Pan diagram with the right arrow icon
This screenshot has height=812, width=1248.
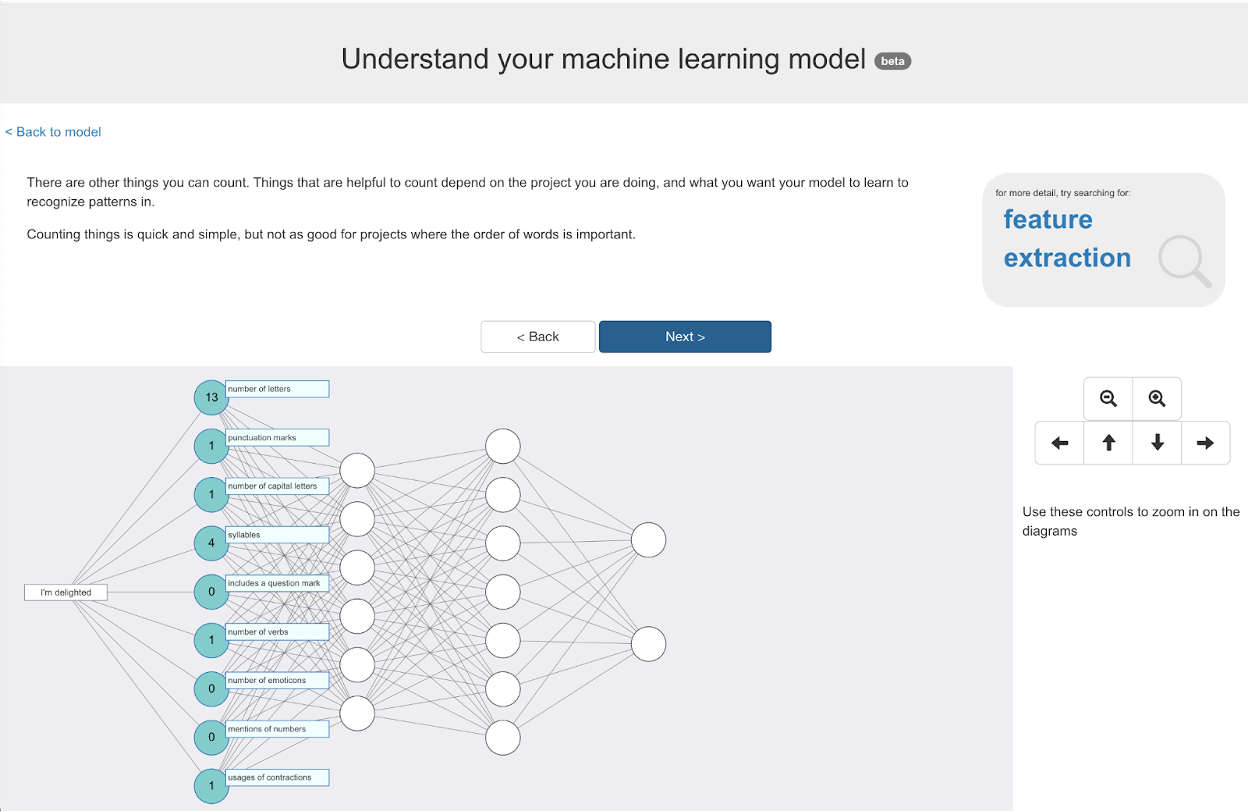point(1205,443)
